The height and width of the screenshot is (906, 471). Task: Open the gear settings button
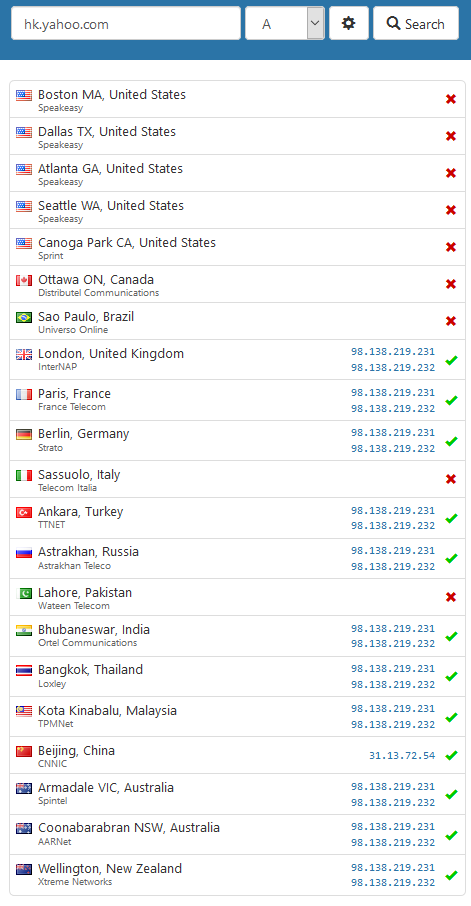(348, 23)
